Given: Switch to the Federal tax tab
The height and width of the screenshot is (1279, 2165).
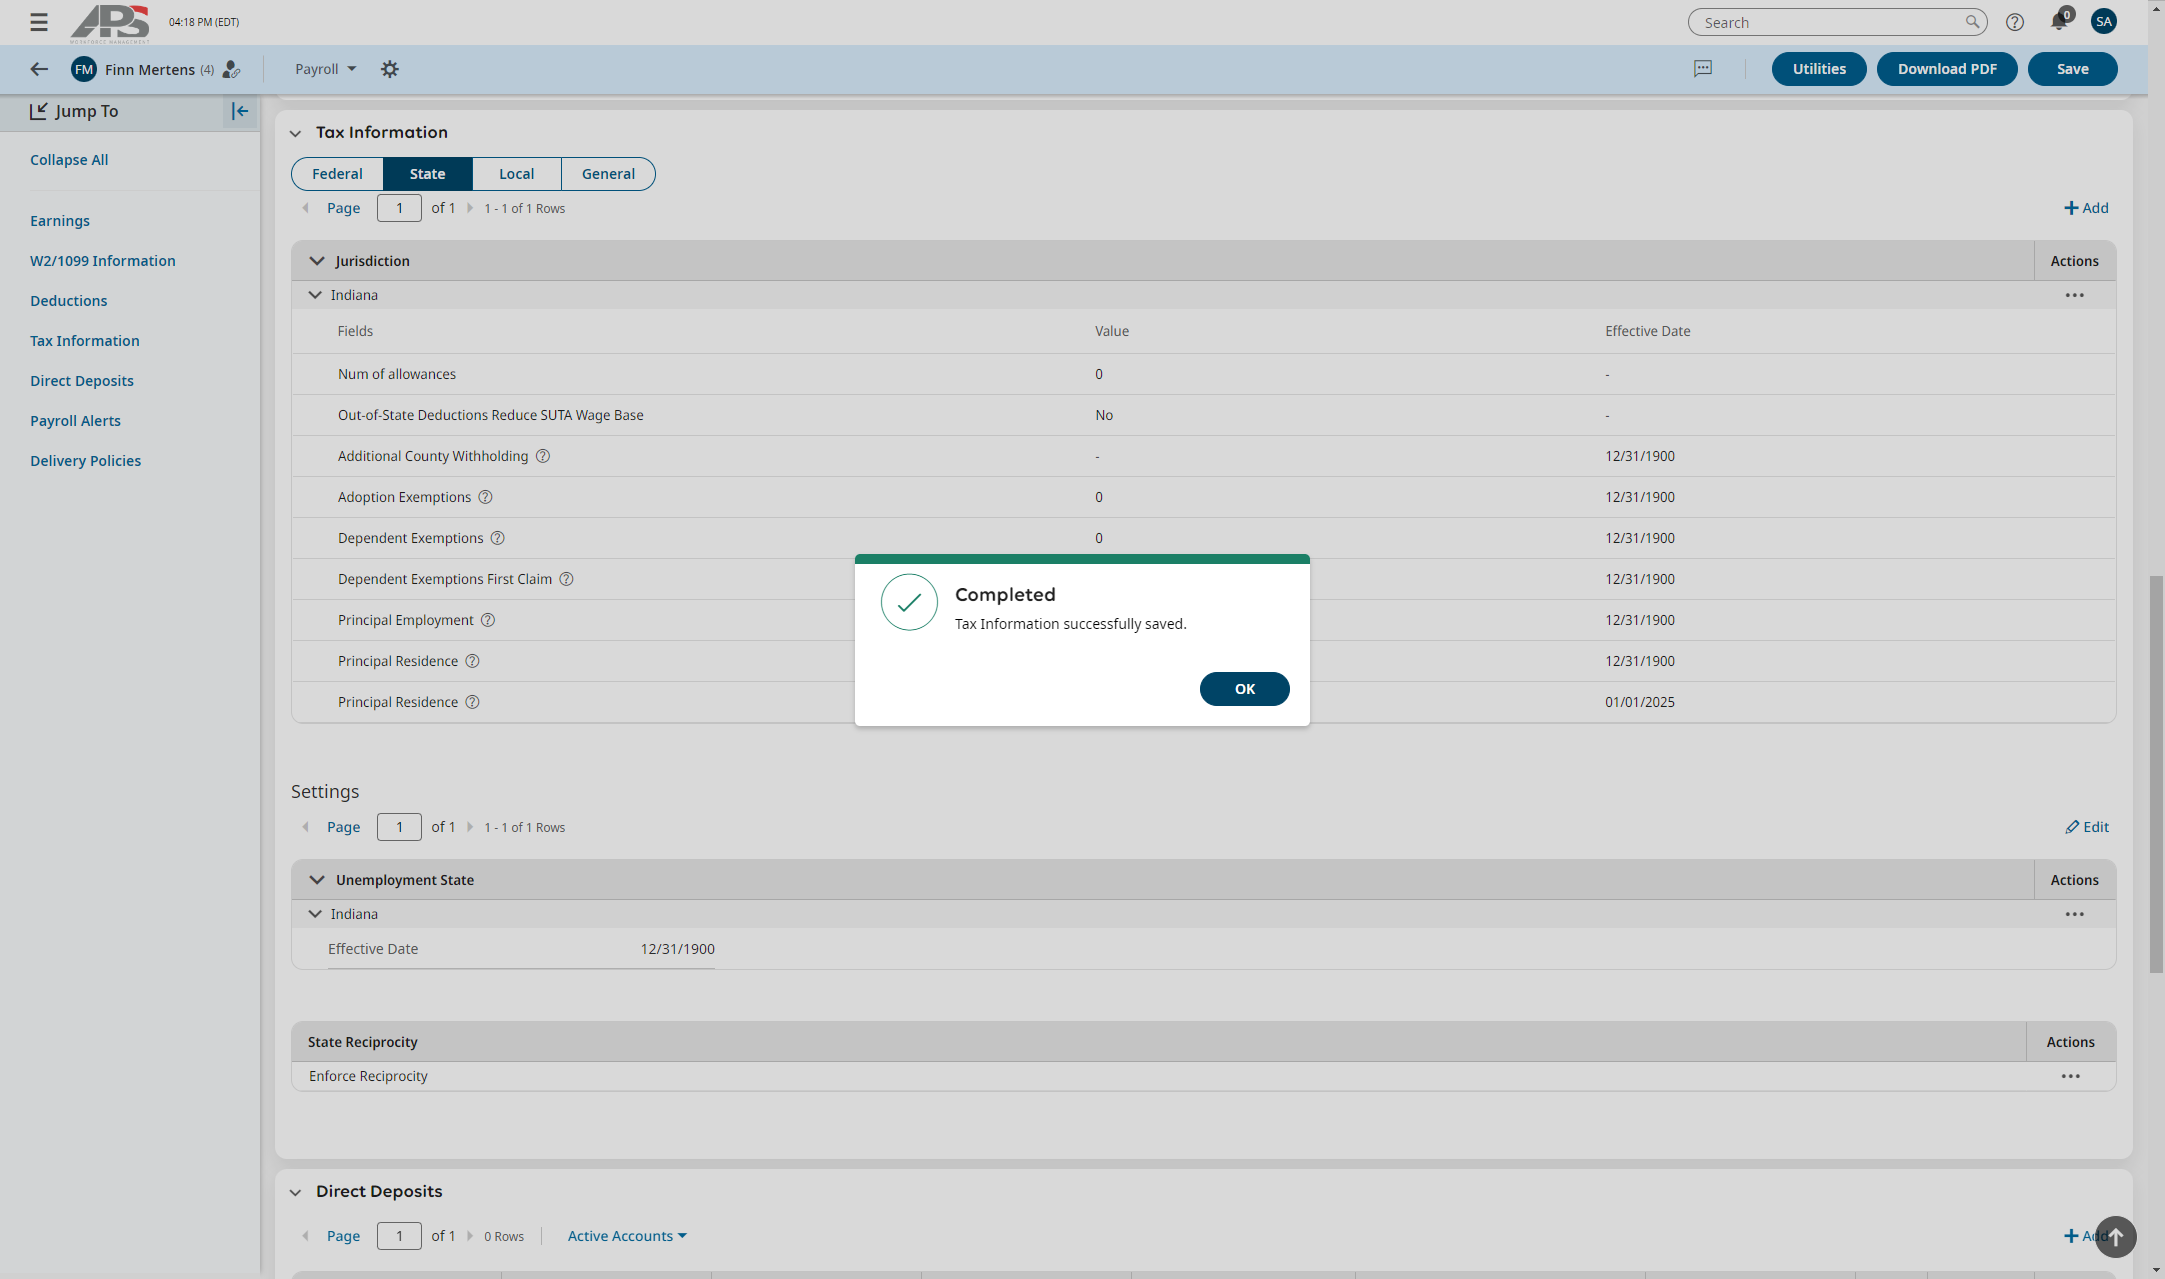Looking at the screenshot, I should point(337,174).
